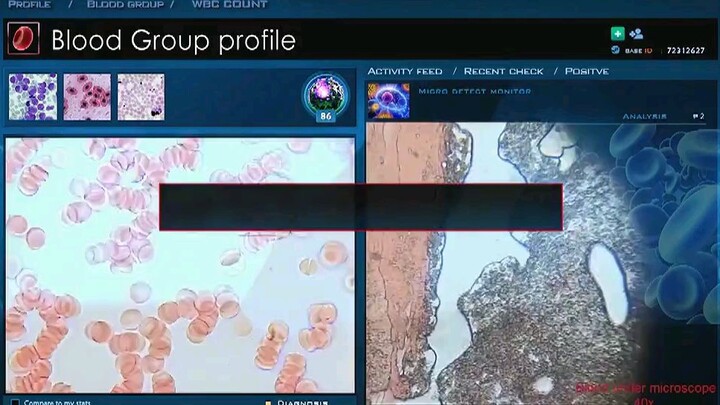720x405 pixels.
Task: Select the pink nucleated cells thumbnail
Action: 87,97
